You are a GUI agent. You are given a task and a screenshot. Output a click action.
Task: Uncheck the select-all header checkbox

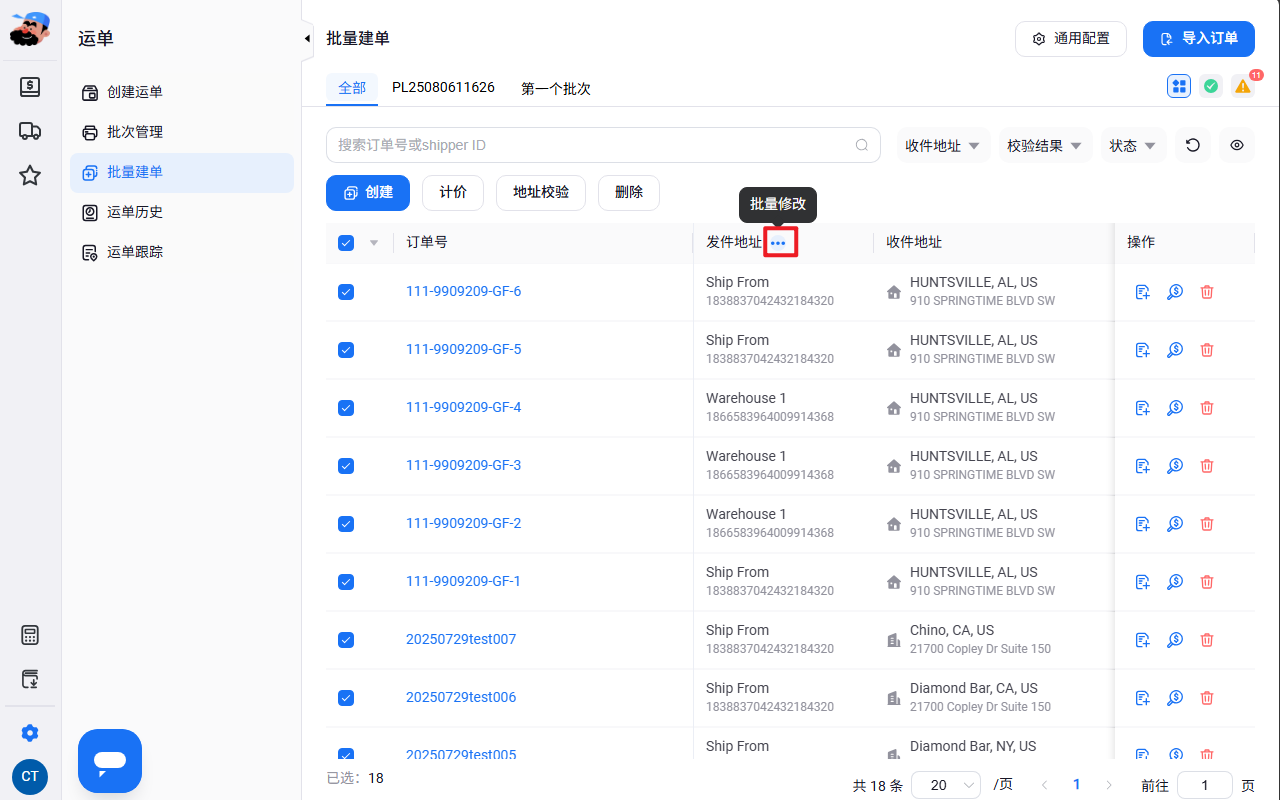click(346, 242)
